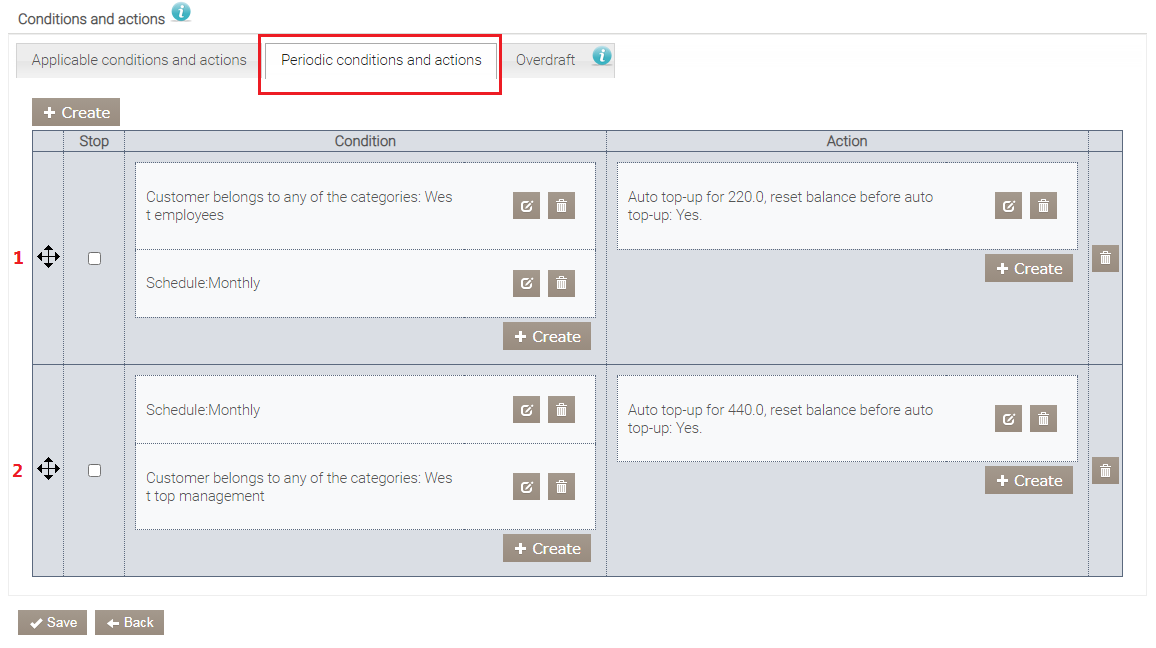Delete the West employees category condition
The height and width of the screenshot is (648, 1156).
[x=561, y=206]
